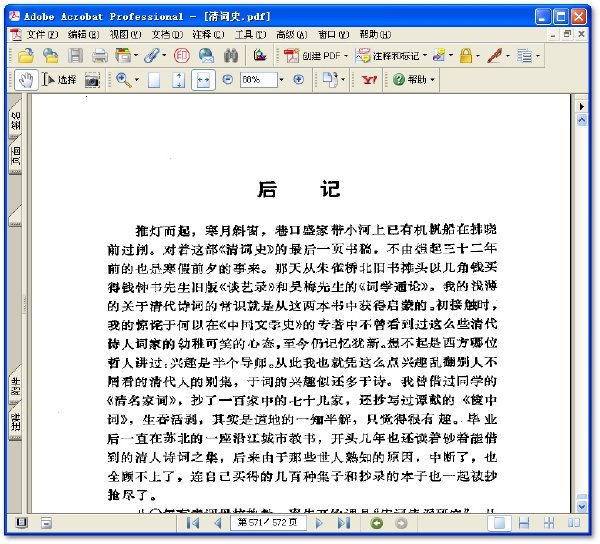Go to the first page
This screenshot has width=600, height=544.
point(193,523)
